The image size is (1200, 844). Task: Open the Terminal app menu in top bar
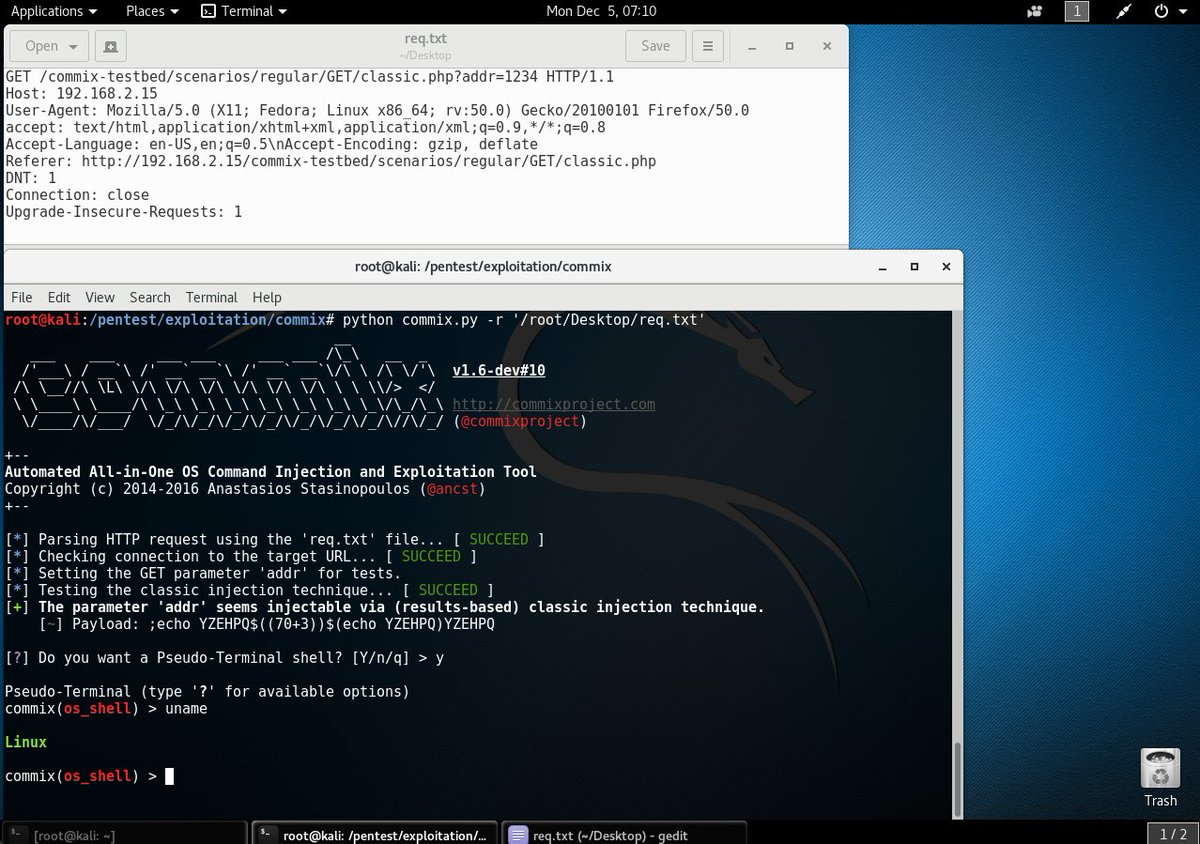(x=245, y=11)
